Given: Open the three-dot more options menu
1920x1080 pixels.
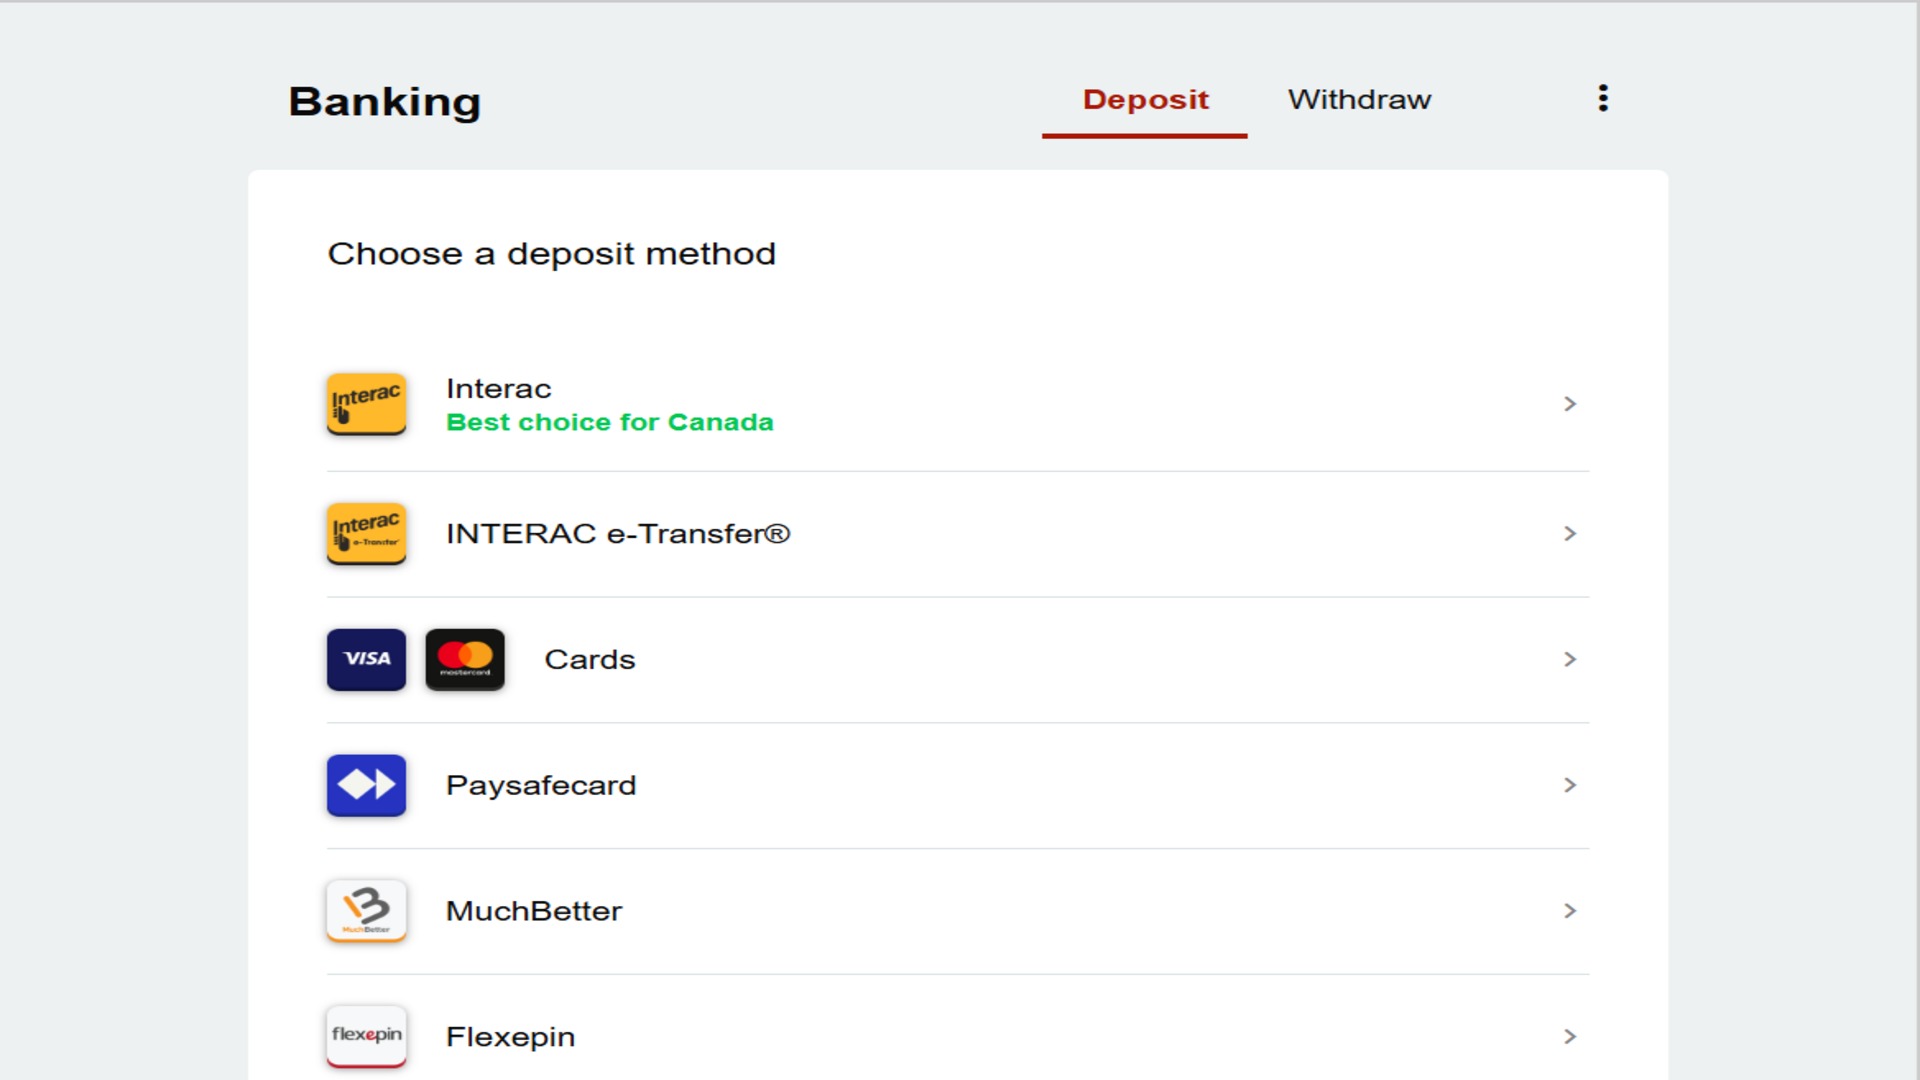Looking at the screenshot, I should (1603, 98).
